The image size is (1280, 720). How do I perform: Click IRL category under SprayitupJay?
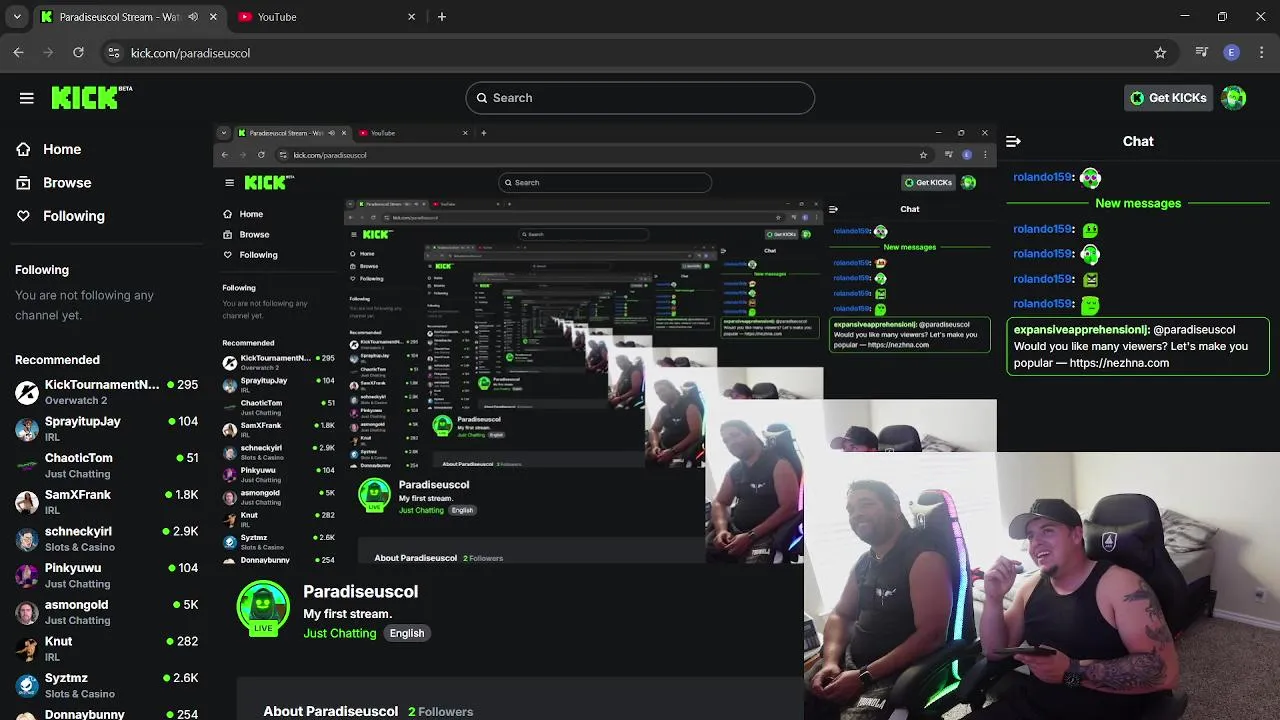(x=53, y=437)
